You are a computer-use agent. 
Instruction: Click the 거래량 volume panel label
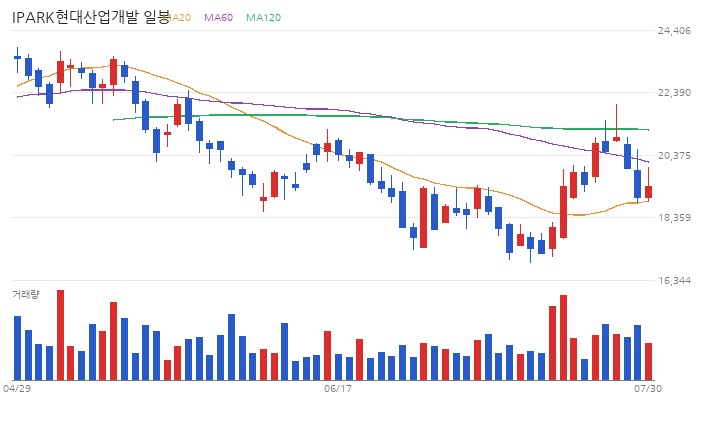(26, 294)
